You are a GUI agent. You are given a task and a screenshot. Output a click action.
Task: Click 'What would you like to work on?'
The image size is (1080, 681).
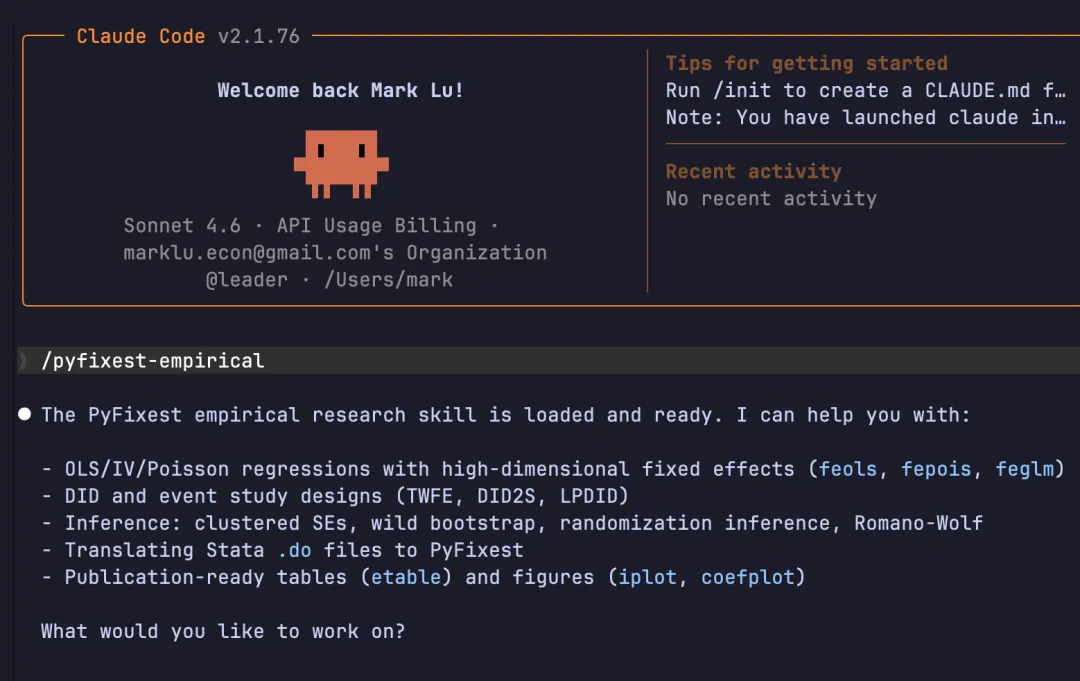pos(223,631)
